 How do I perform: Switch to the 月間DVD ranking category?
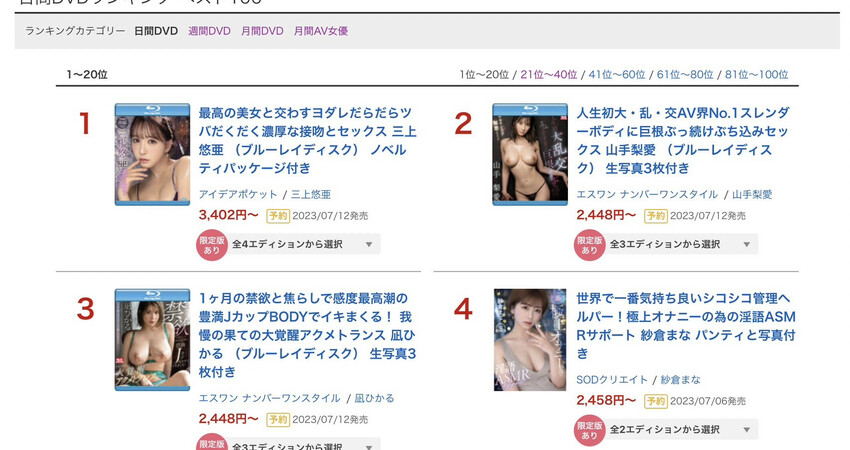point(262,31)
